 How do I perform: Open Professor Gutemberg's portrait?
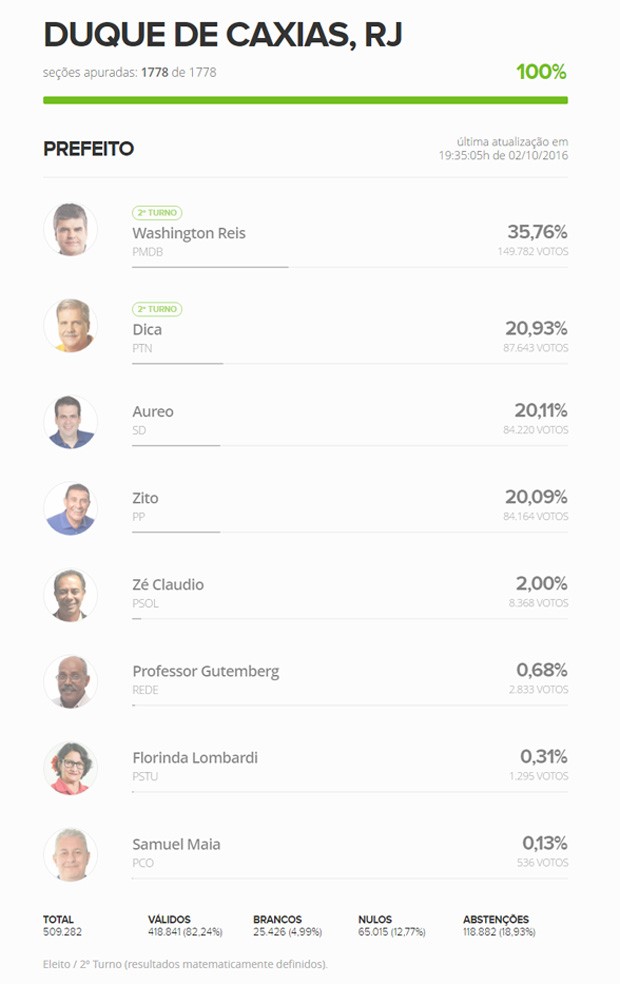(x=70, y=682)
